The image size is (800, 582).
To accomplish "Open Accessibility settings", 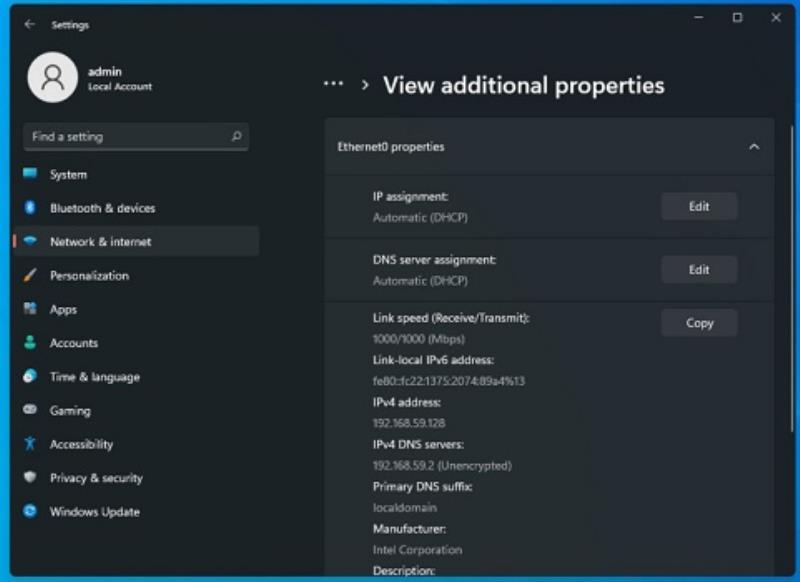I will tap(136, 444).
